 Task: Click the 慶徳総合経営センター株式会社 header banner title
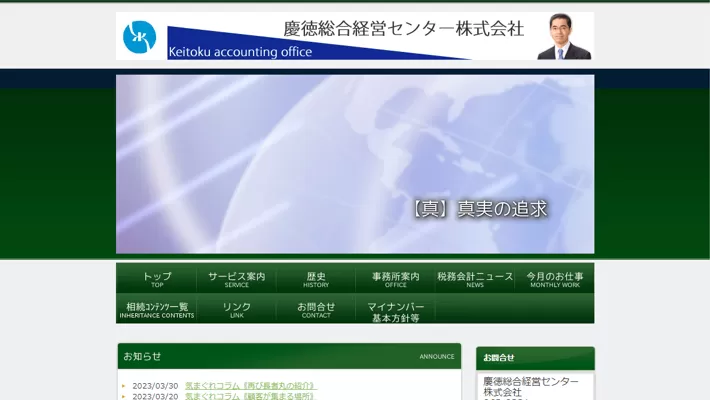coord(403,29)
